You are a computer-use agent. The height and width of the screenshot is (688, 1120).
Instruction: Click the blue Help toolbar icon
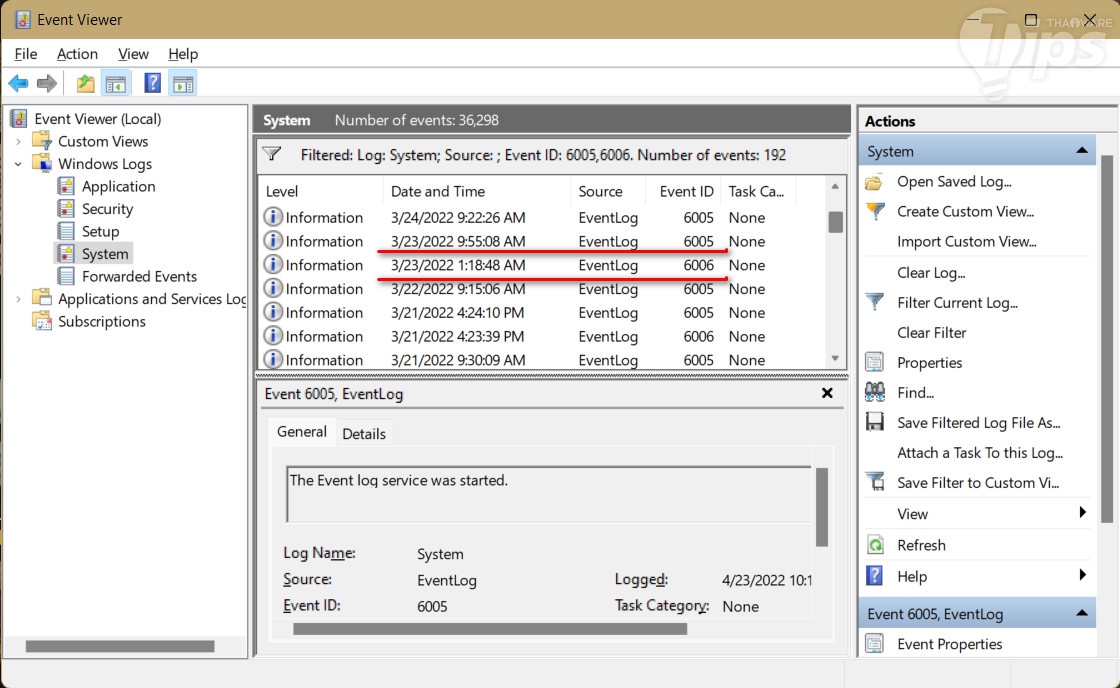click(x=152, y=83)
